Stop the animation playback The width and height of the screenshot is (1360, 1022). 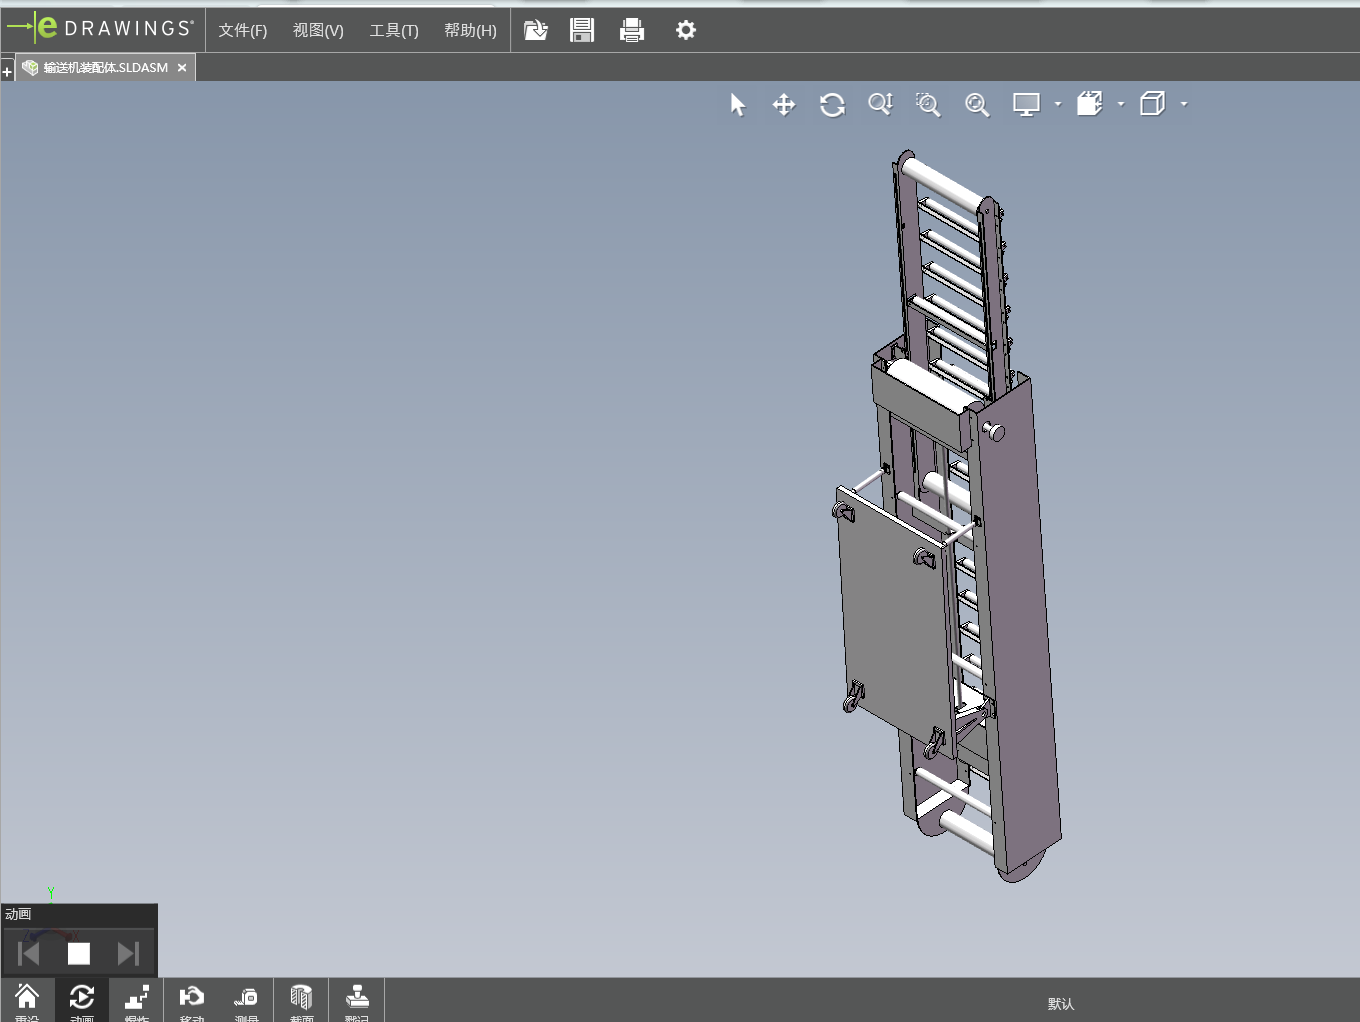[79, 953]
